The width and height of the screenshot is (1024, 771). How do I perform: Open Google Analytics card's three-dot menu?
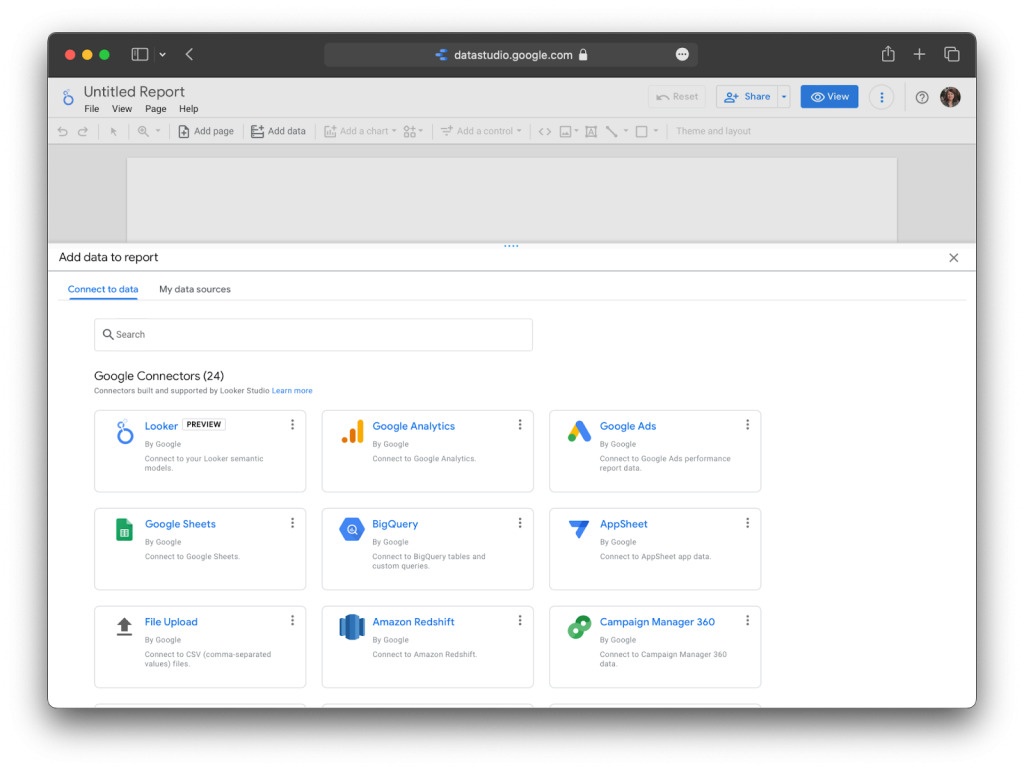(520, 425)
